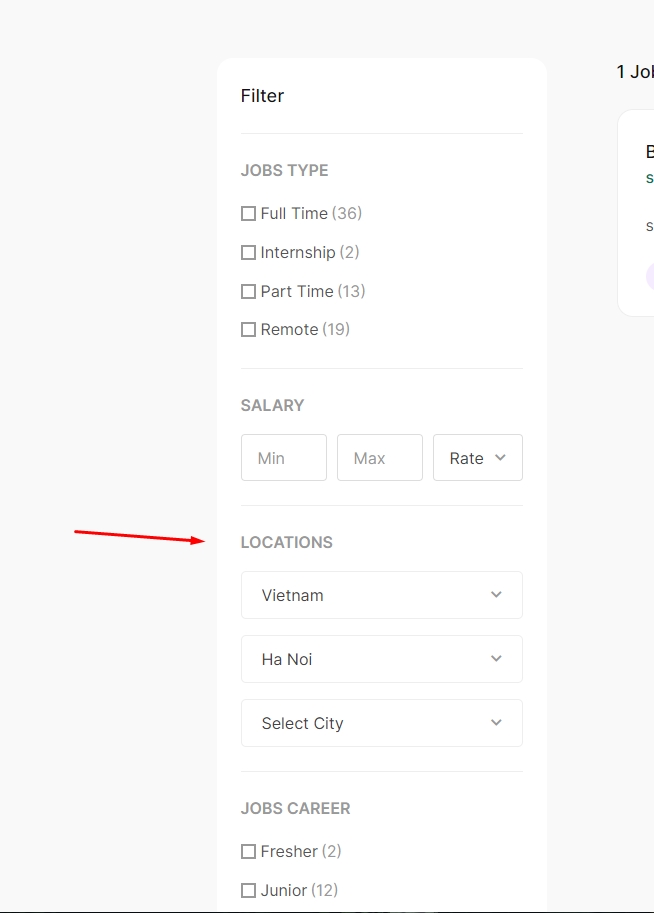Click the Full Time label text
The image size is (654, 913).
(294, 214)
